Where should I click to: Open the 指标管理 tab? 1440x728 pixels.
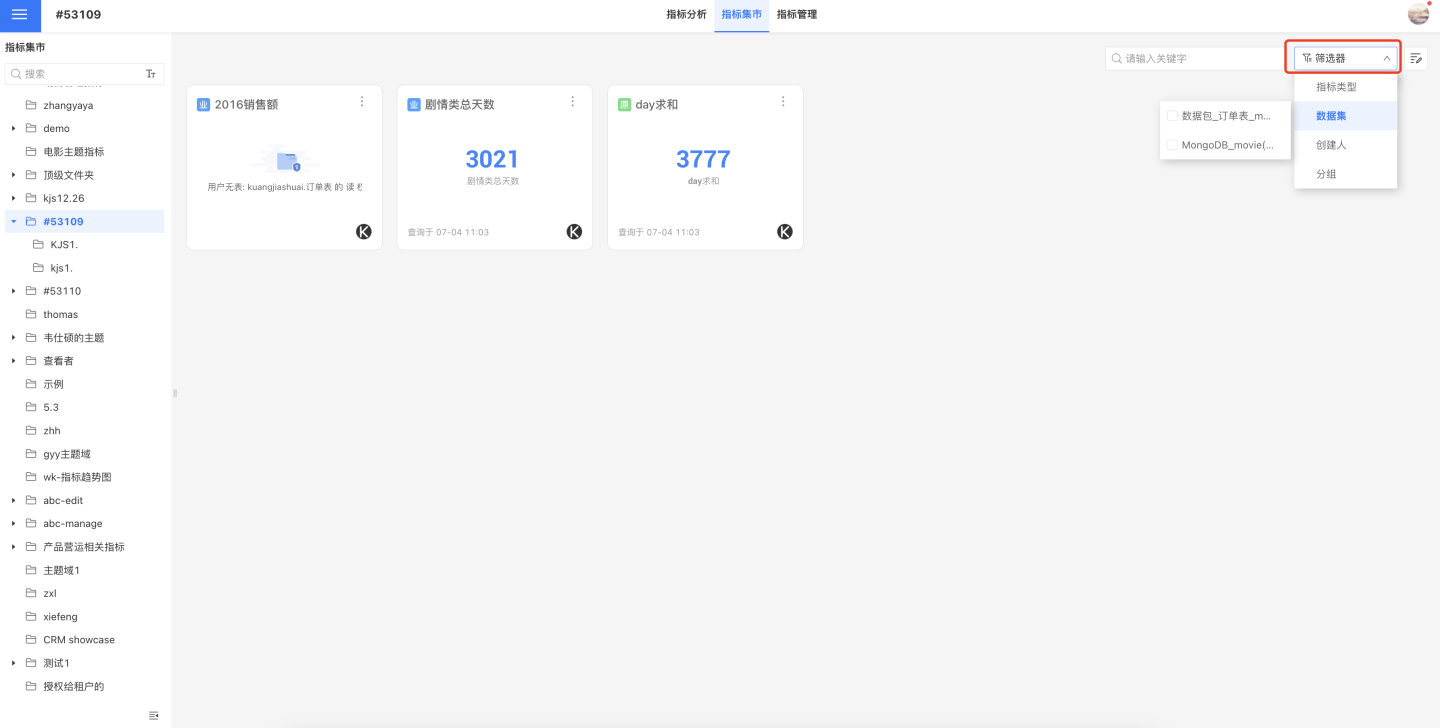click(797, 15)
